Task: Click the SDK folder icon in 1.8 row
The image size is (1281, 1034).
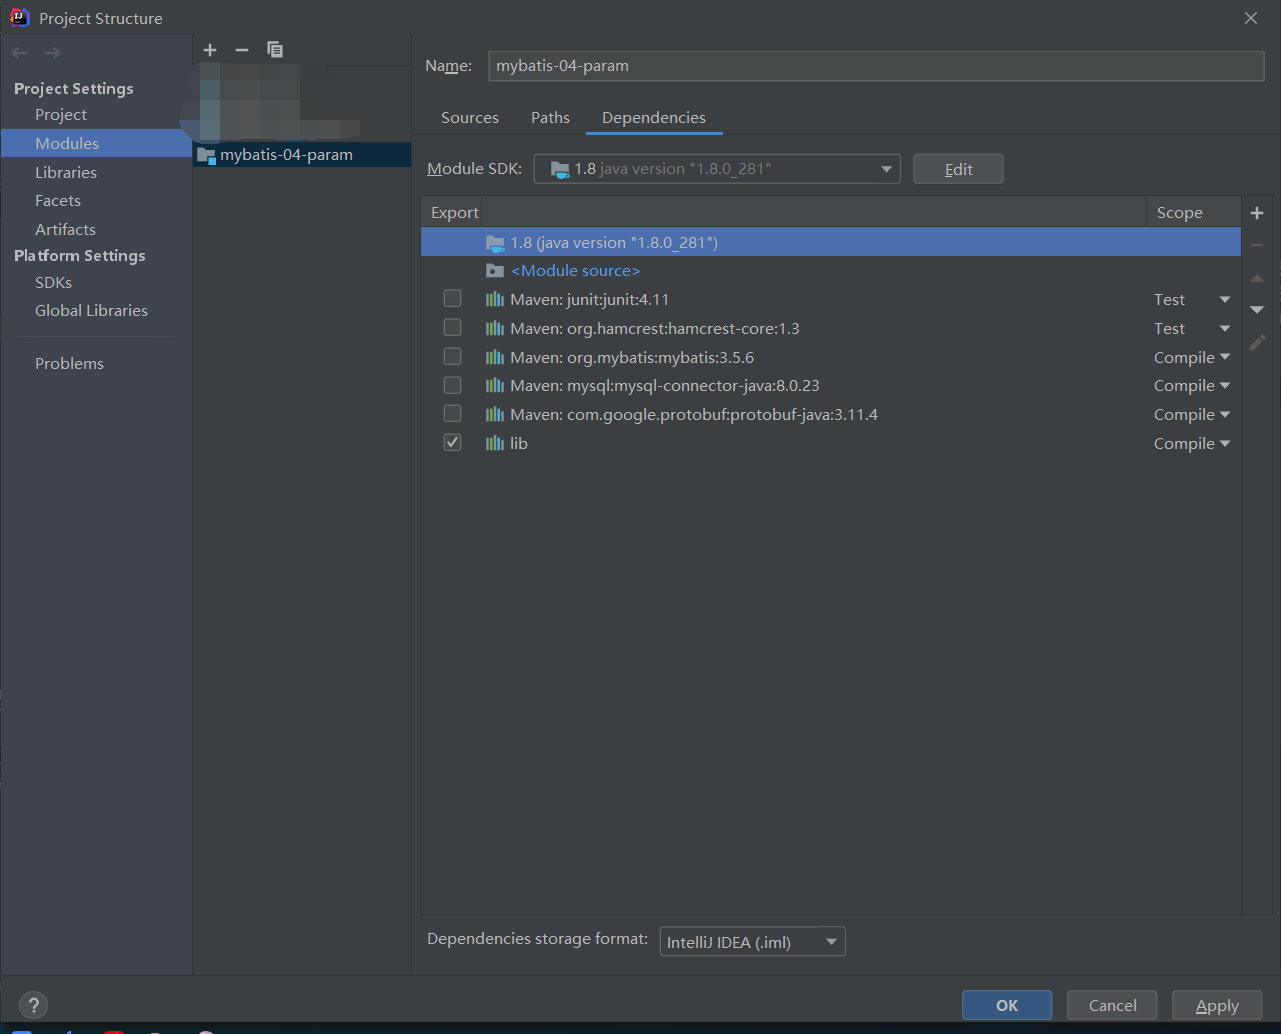Action: [x=495, y=243]
